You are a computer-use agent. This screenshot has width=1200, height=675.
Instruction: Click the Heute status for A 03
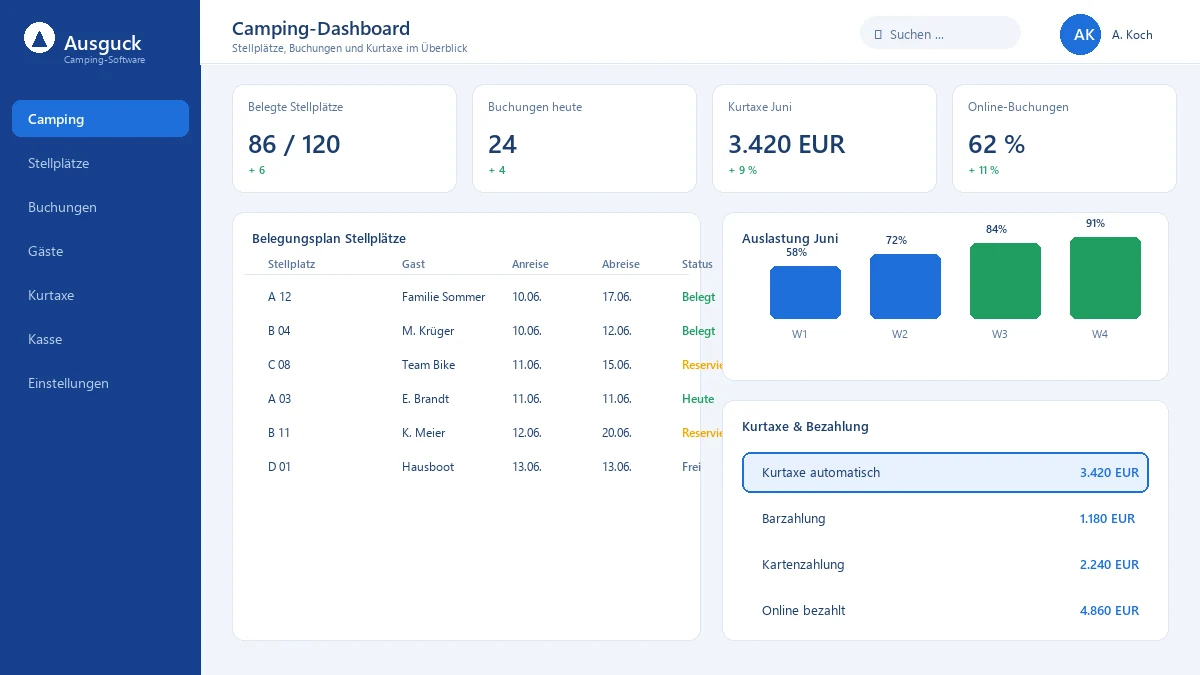tap(698, 399)
